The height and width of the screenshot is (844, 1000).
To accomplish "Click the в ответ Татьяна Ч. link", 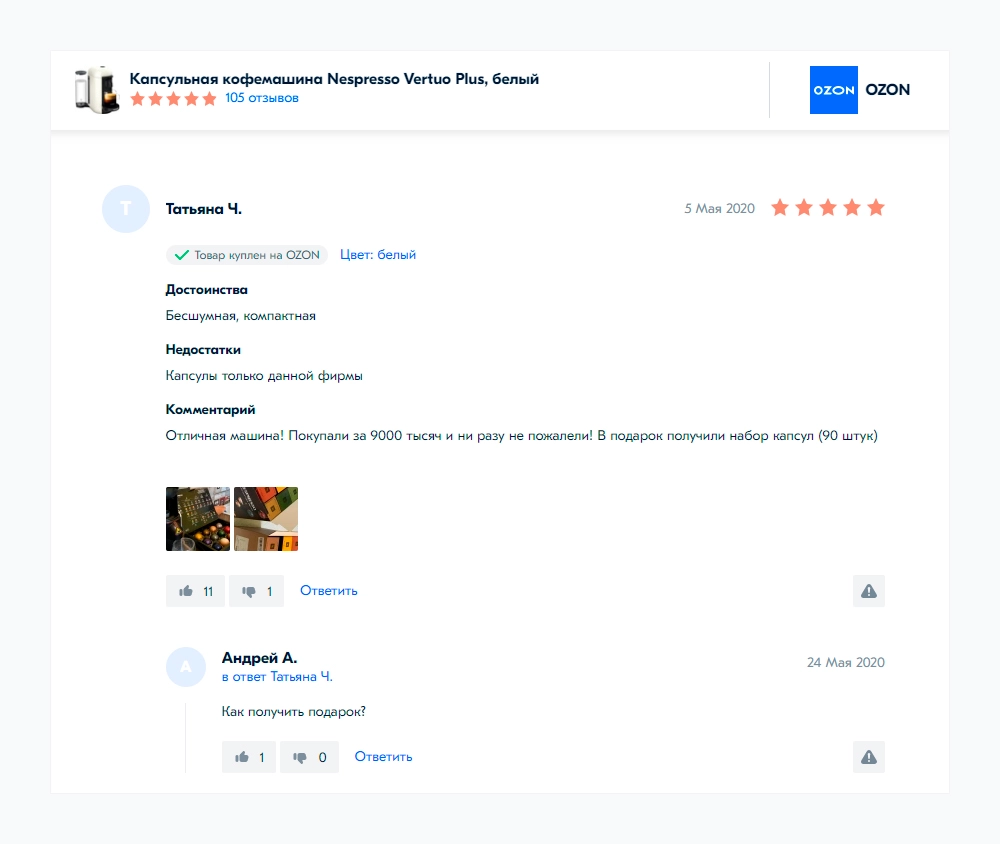I will [277, 677].
